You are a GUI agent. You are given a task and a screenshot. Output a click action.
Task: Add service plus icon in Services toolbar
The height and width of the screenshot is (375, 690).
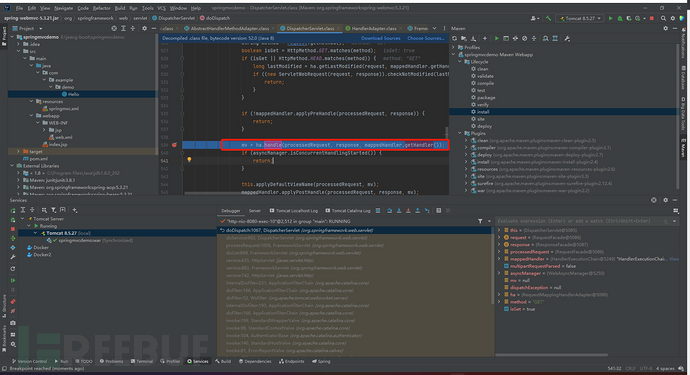(75, 210)
